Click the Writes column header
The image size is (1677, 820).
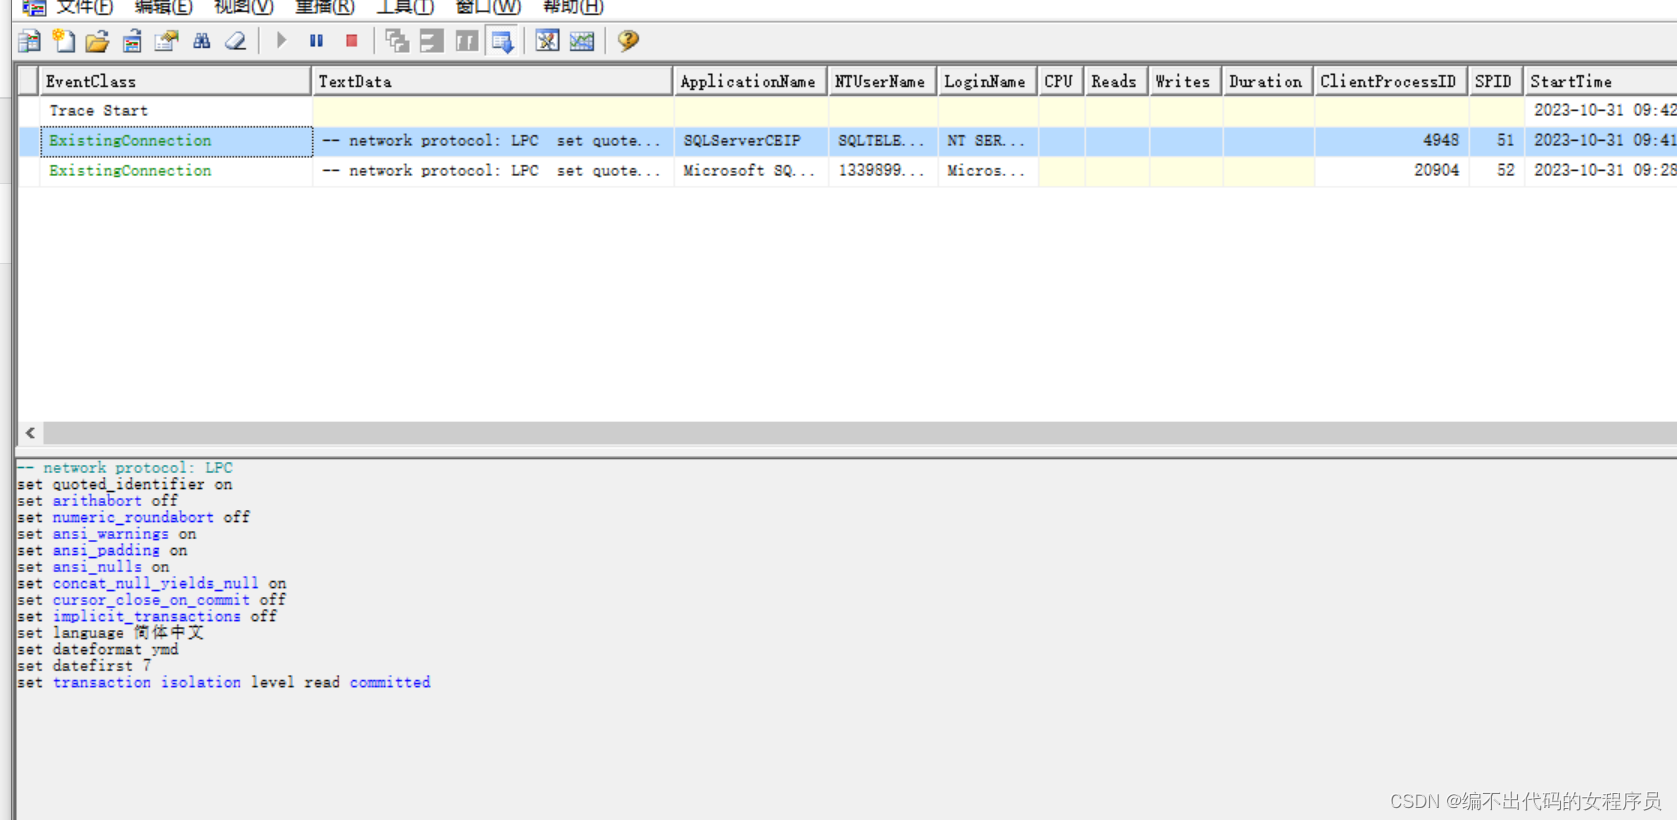pyautogui.click(x=1185, y=81)
